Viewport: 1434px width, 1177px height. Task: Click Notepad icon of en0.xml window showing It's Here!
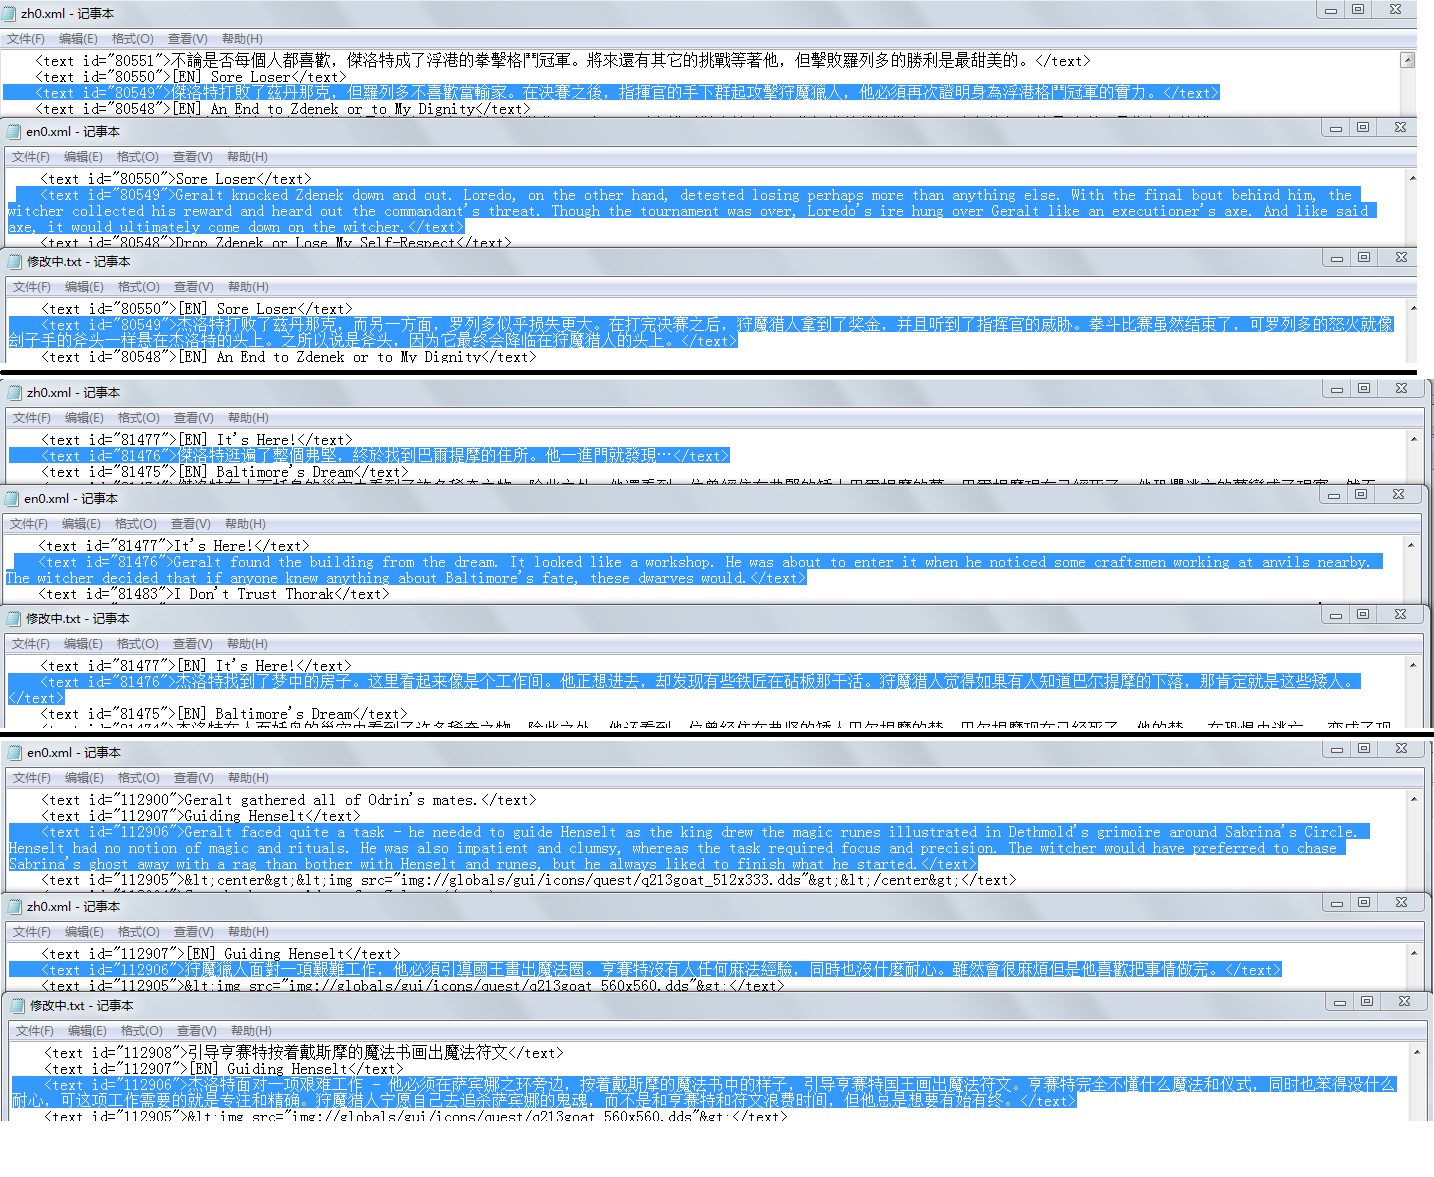(x=12, y=498)
